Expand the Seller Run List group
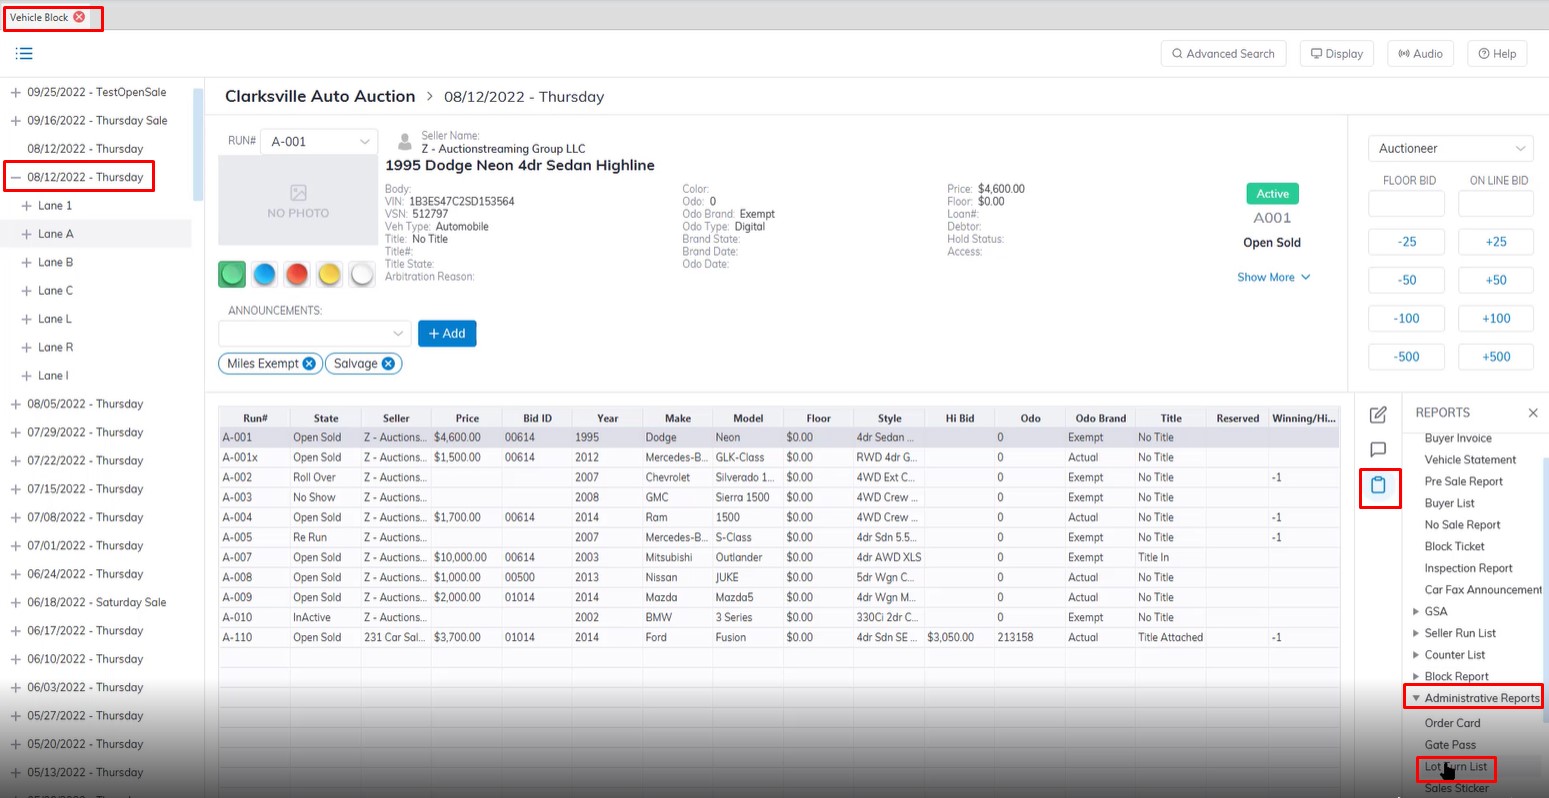 [x=1416, y=633]
